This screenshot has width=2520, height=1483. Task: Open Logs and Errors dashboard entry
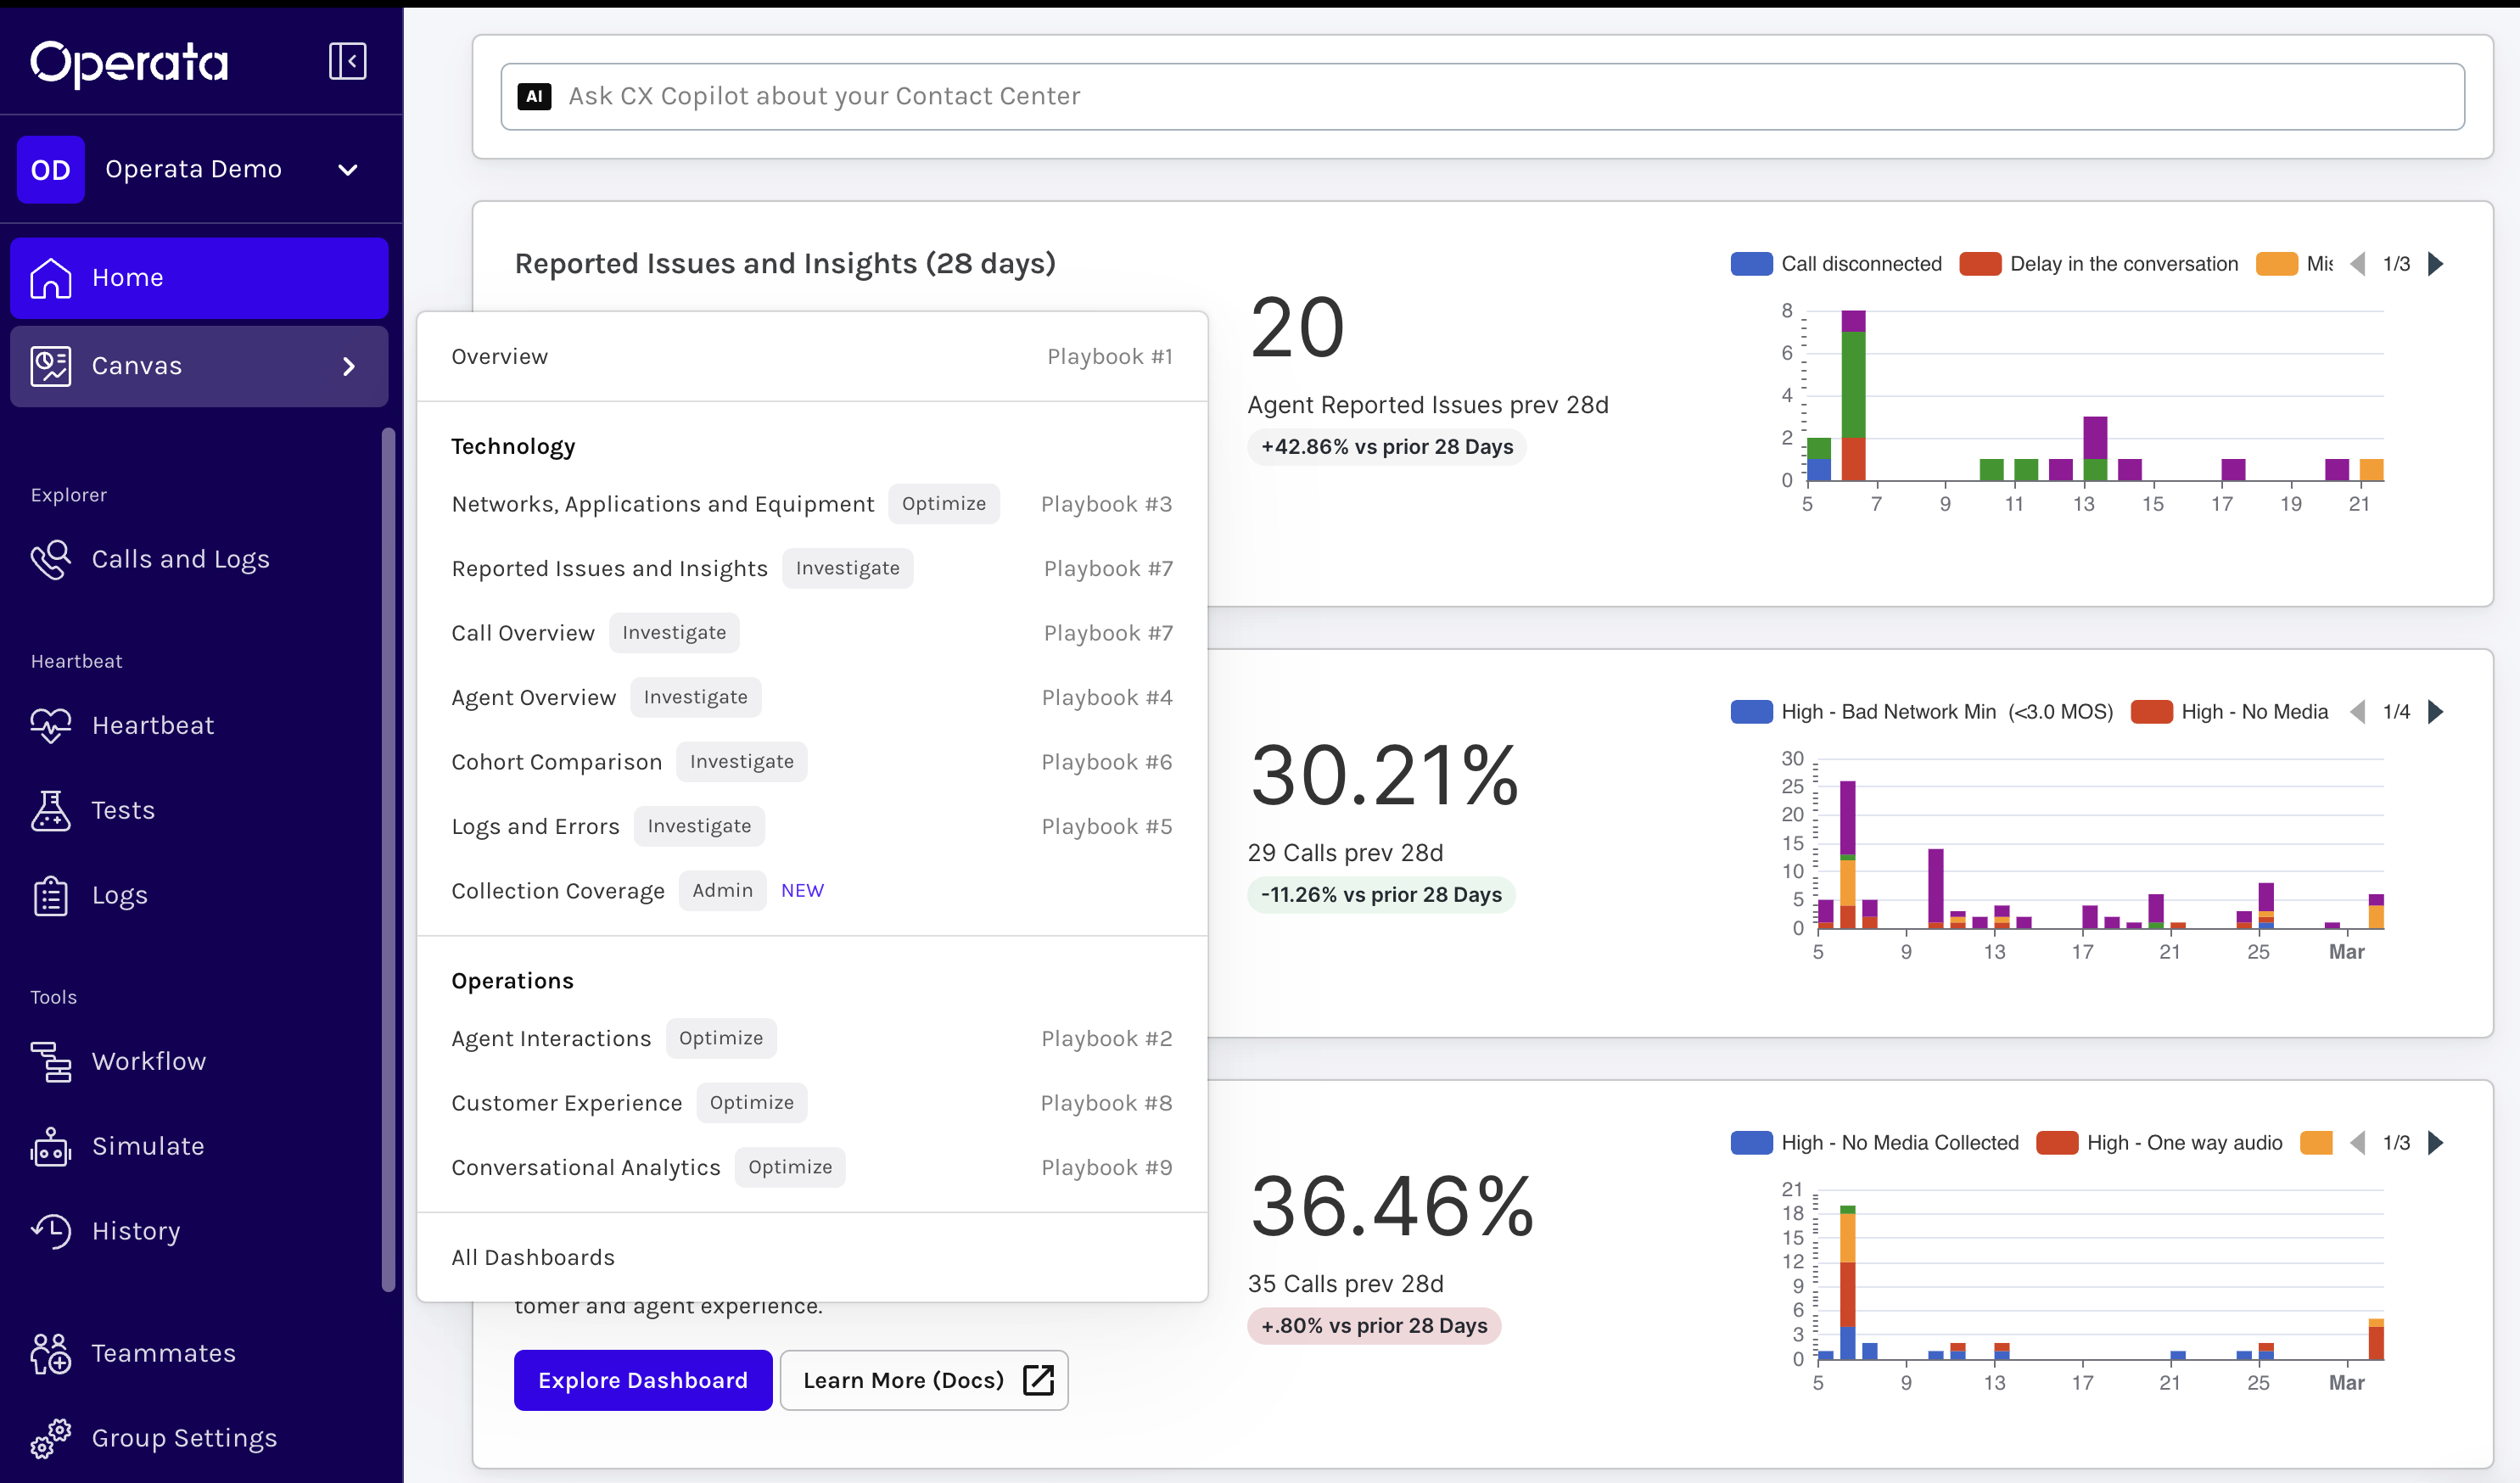point(812,827)
